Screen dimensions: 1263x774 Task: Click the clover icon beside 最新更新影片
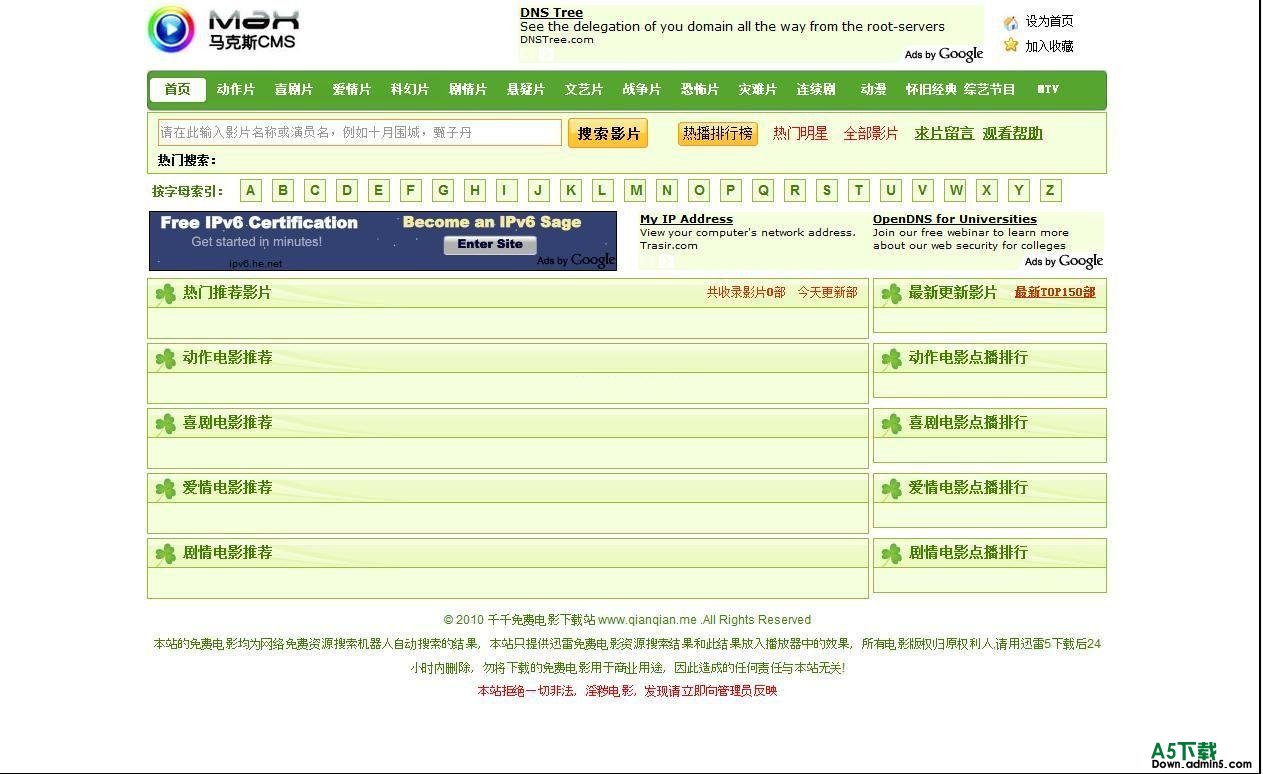(891, 294)
